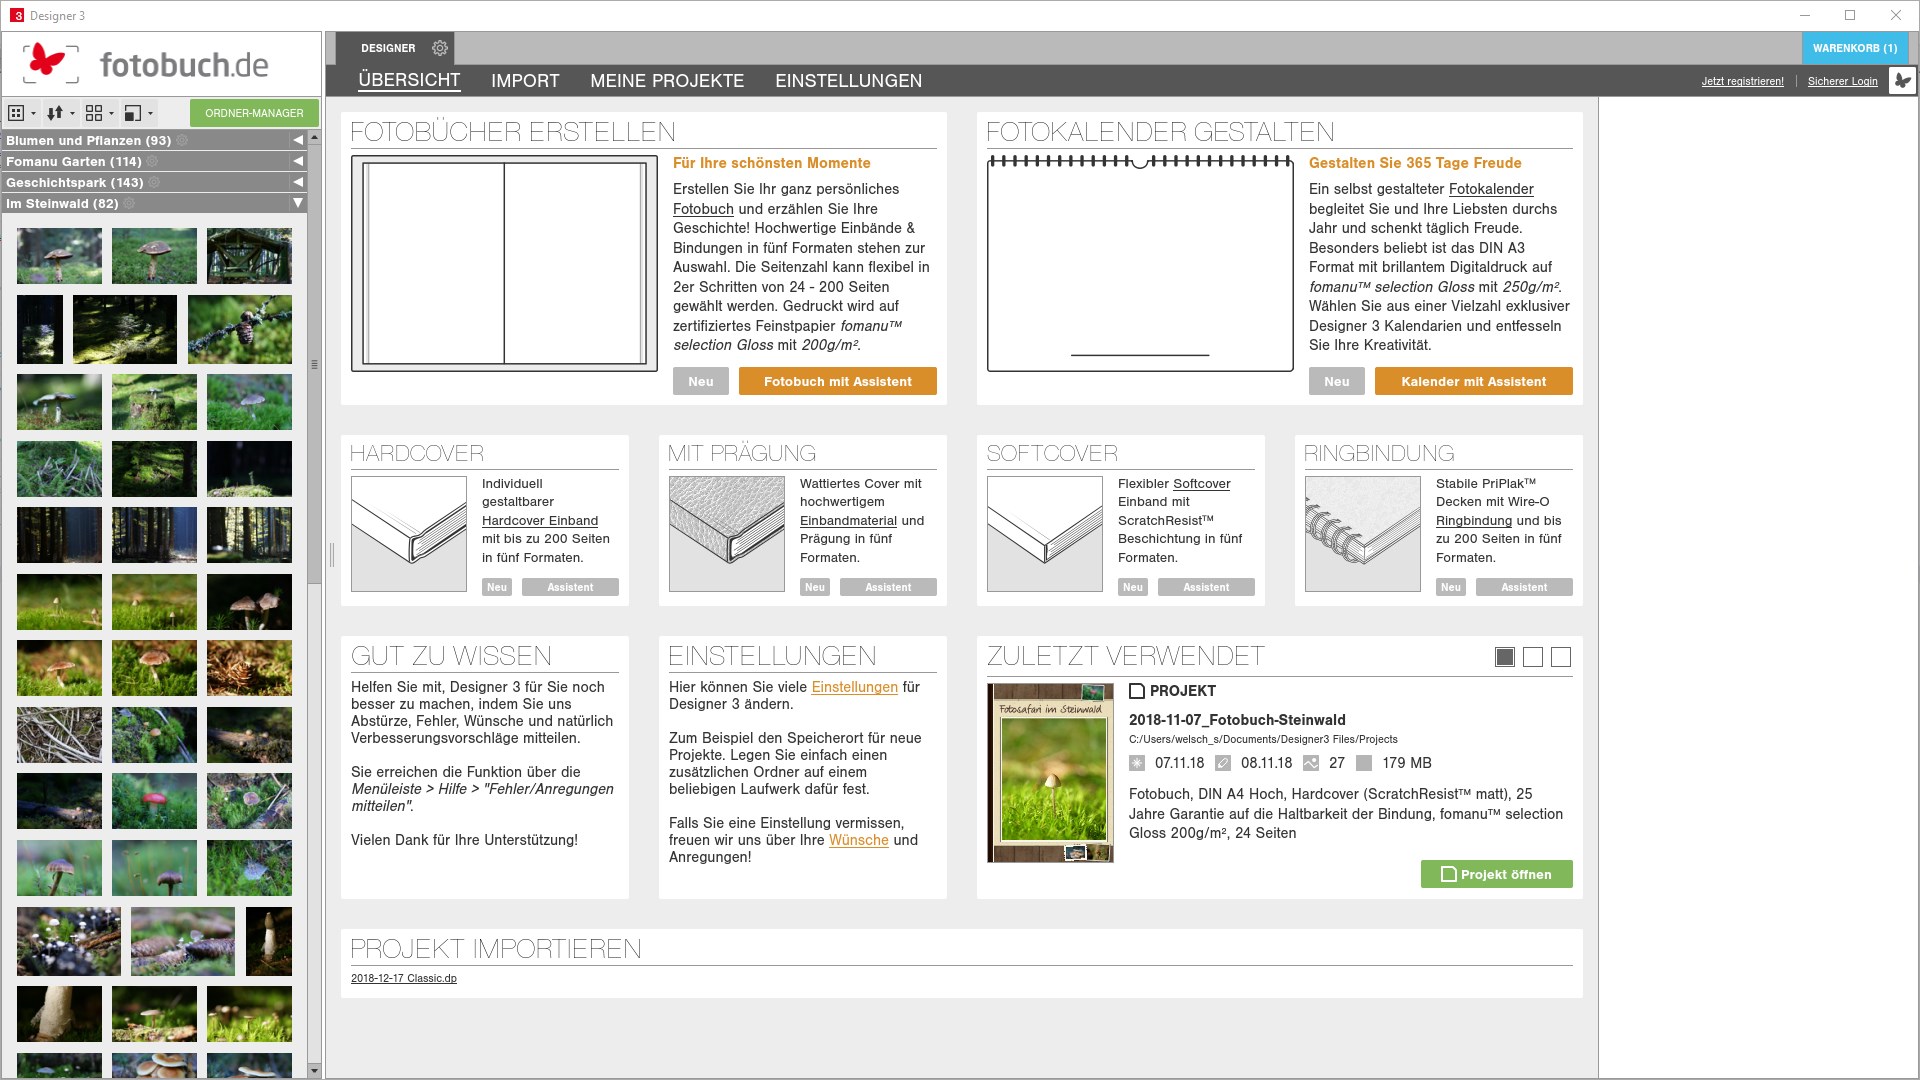Click the sort photos icon in the toolbar
The width and height of the screenshot is (1920, 1080).
pos(54,112)
